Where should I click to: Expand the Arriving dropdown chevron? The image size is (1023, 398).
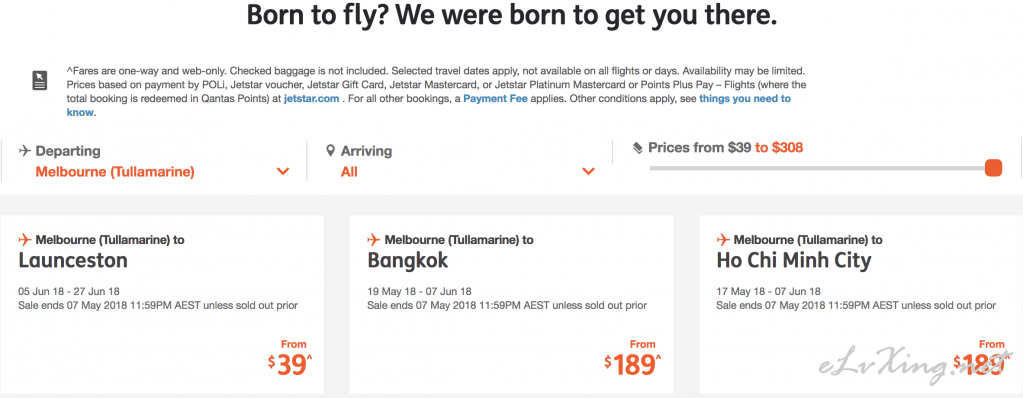[588, 172]
